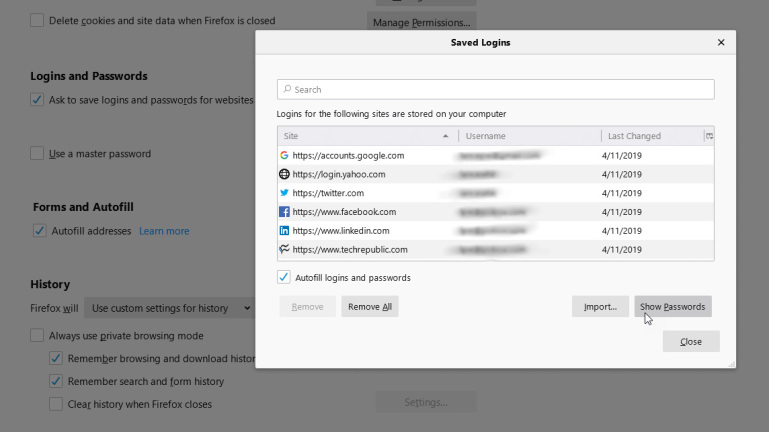
Task: Click the 4/11/2019 date in the techrepublic row
Action: (621, 250)
